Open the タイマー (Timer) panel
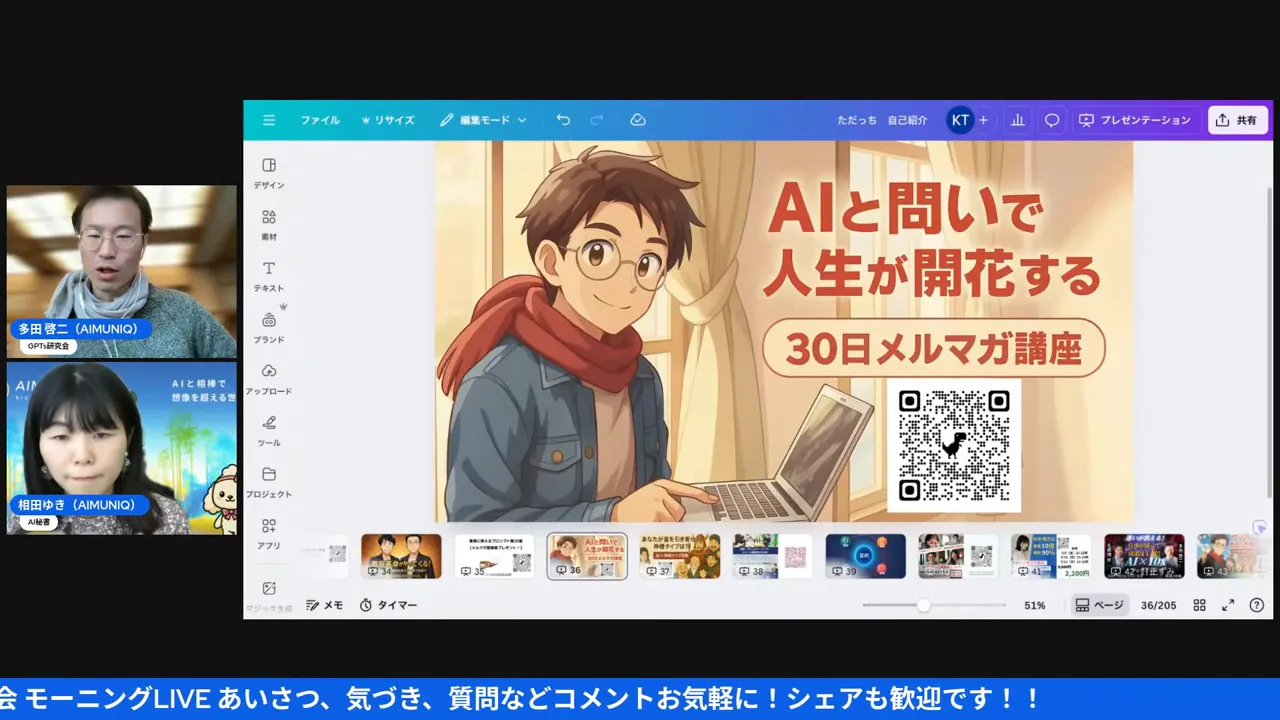The image size is (1280, 720). coord(390,604)
